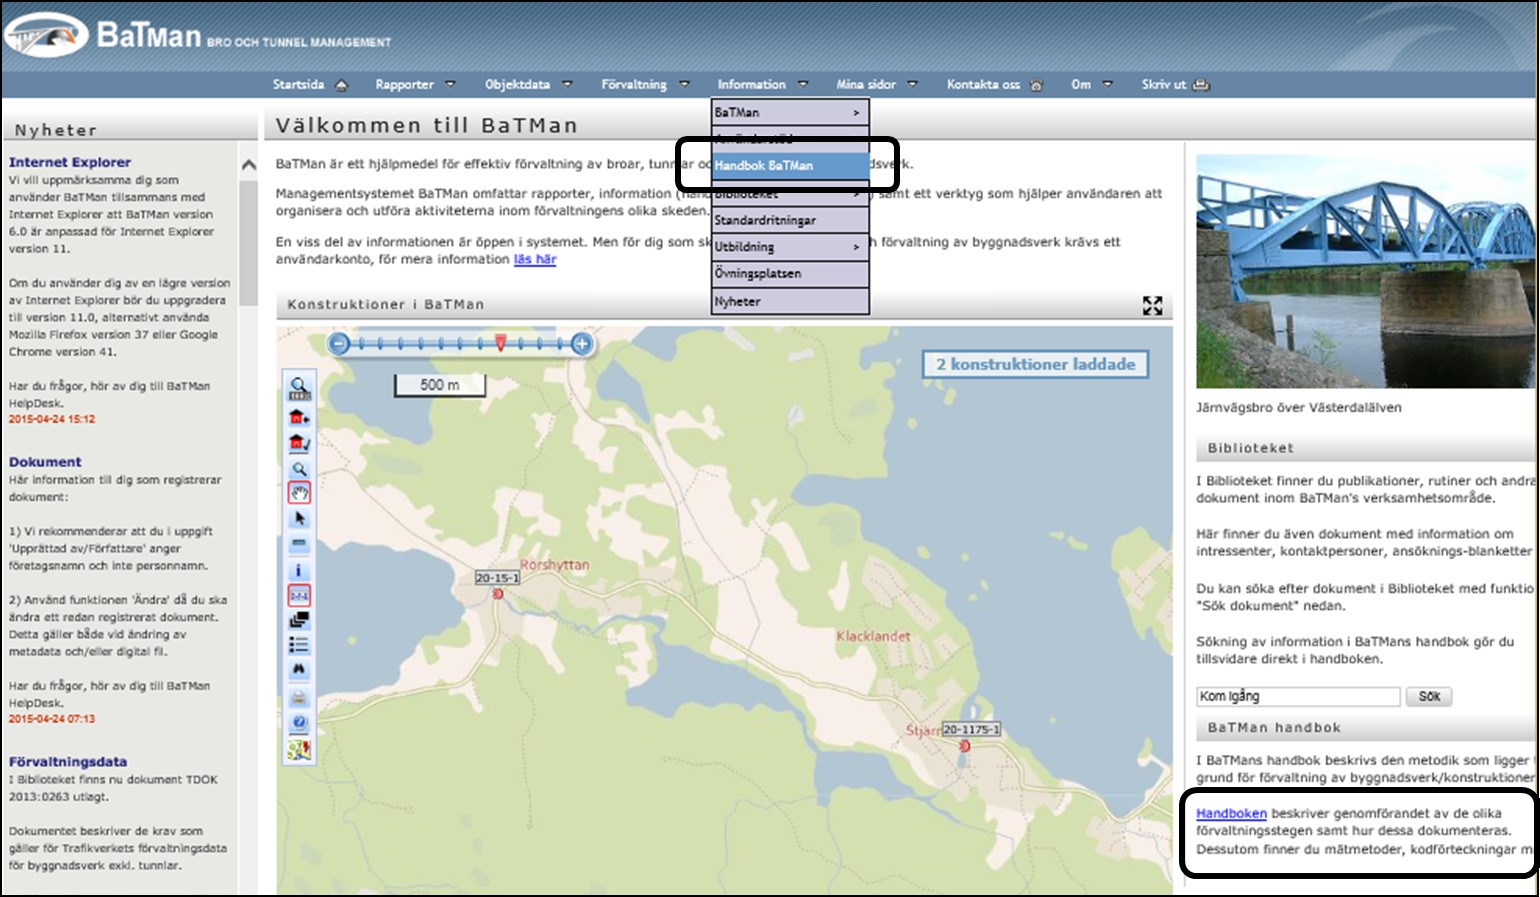The height and width of the screenshot is (897, 1540).
Task: Open the Handboken link
Action: [1231, 814]
